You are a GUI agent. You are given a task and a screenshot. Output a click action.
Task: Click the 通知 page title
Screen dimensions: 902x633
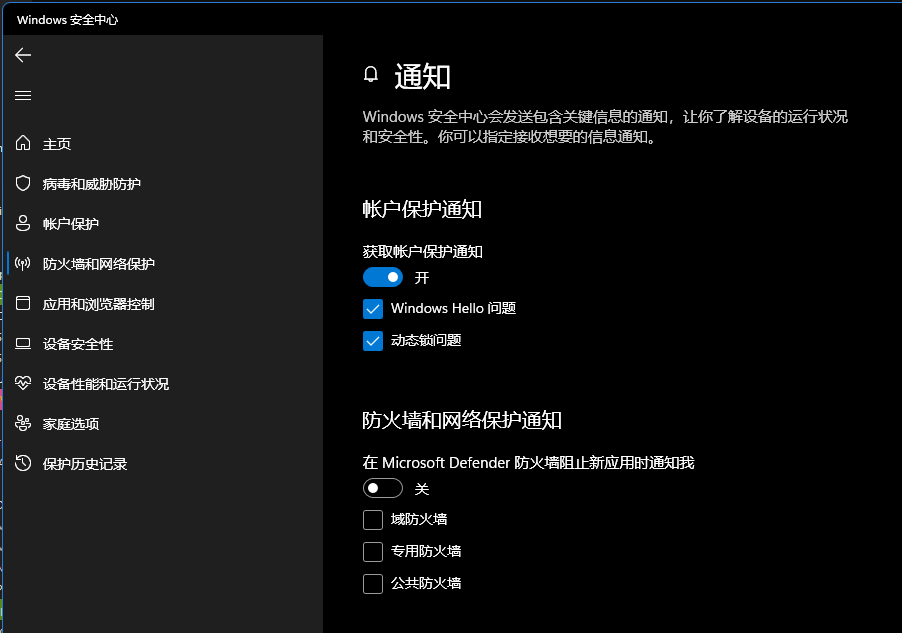coord(422,77)
